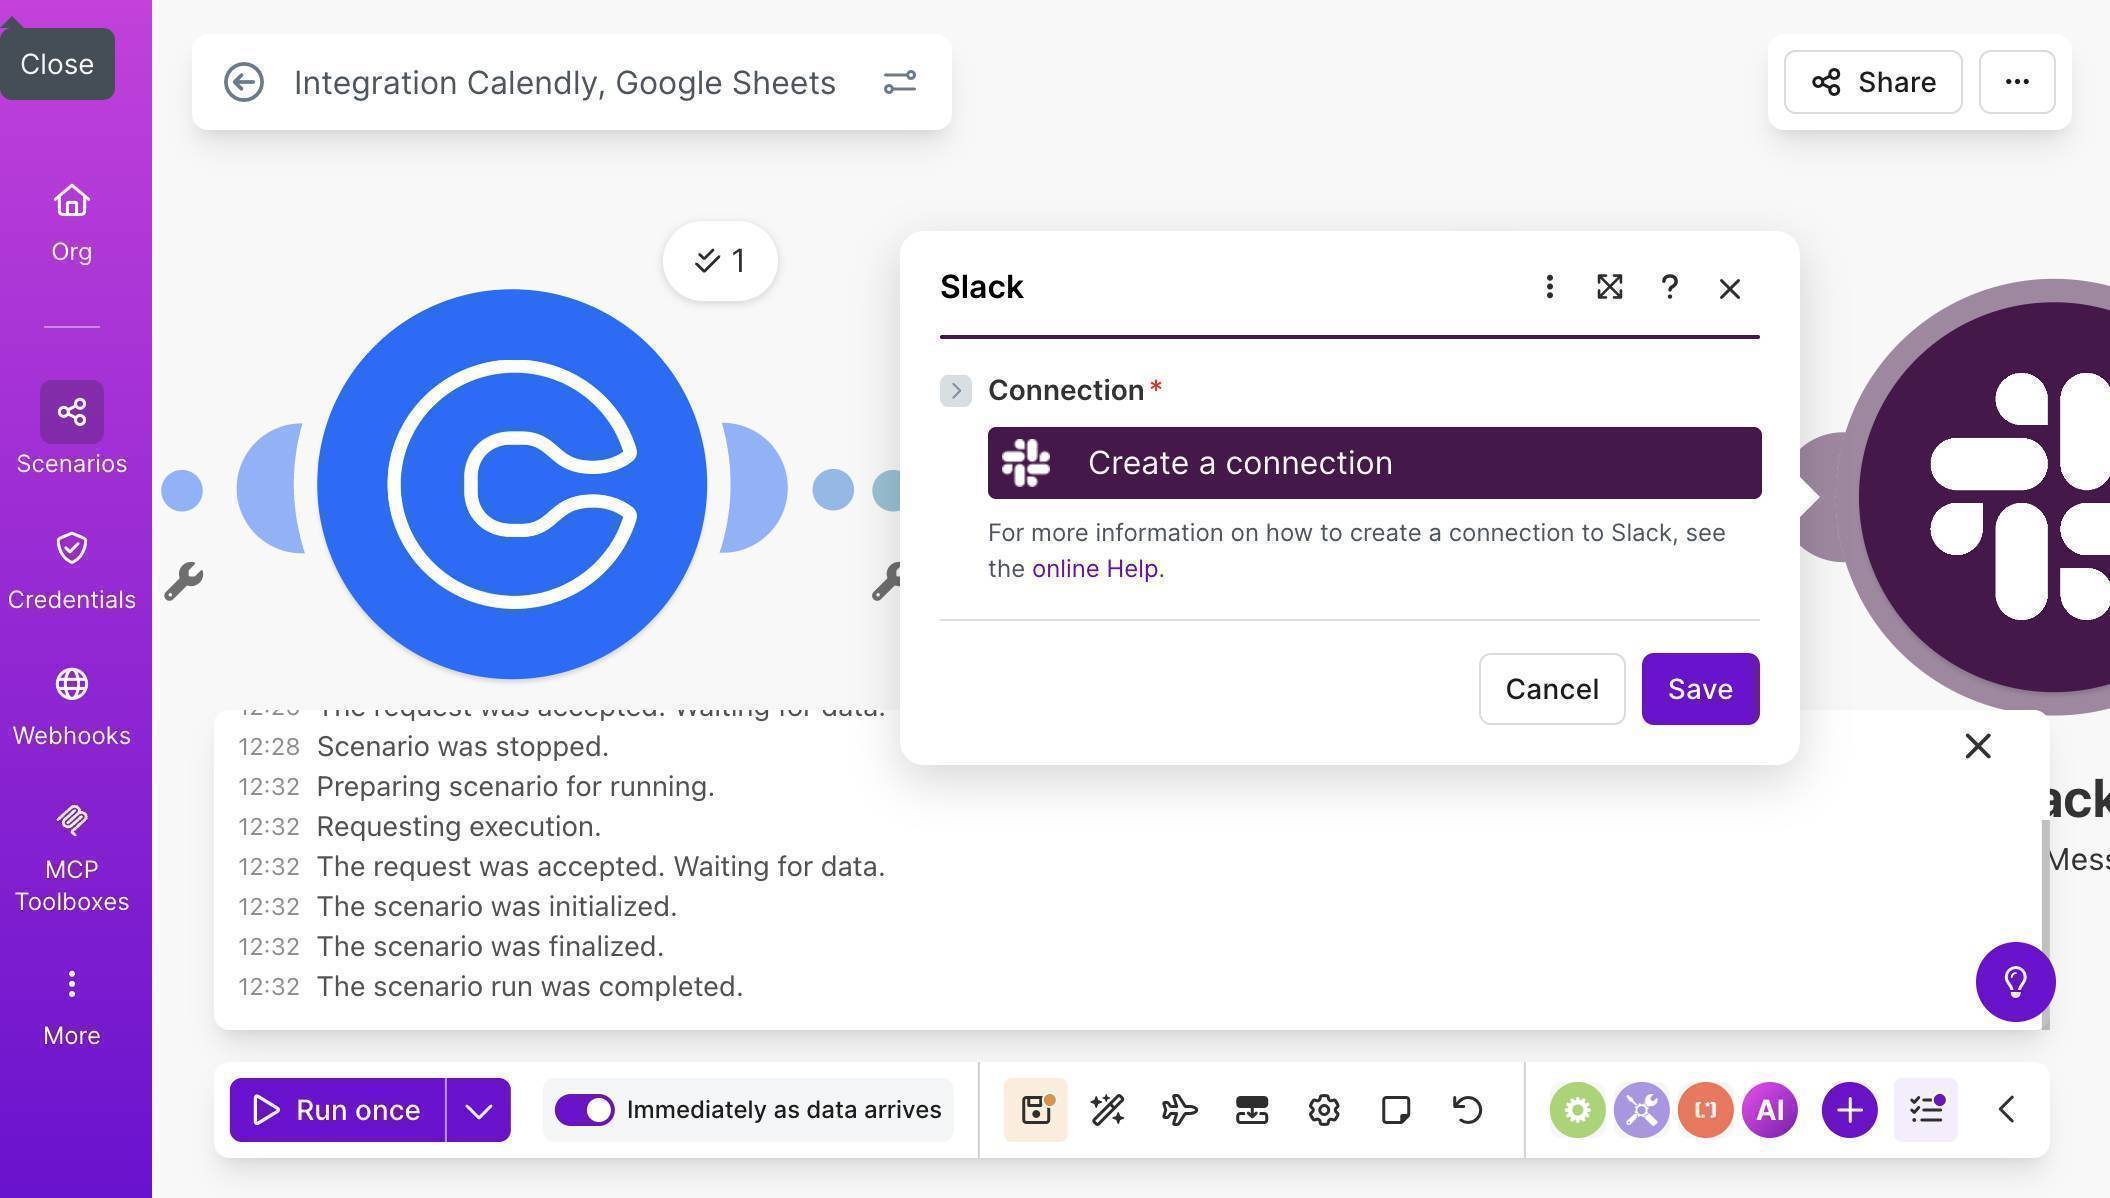View previous versions using the undo icon
Screen dimensions: 2110x1198
[1465, 1109]
